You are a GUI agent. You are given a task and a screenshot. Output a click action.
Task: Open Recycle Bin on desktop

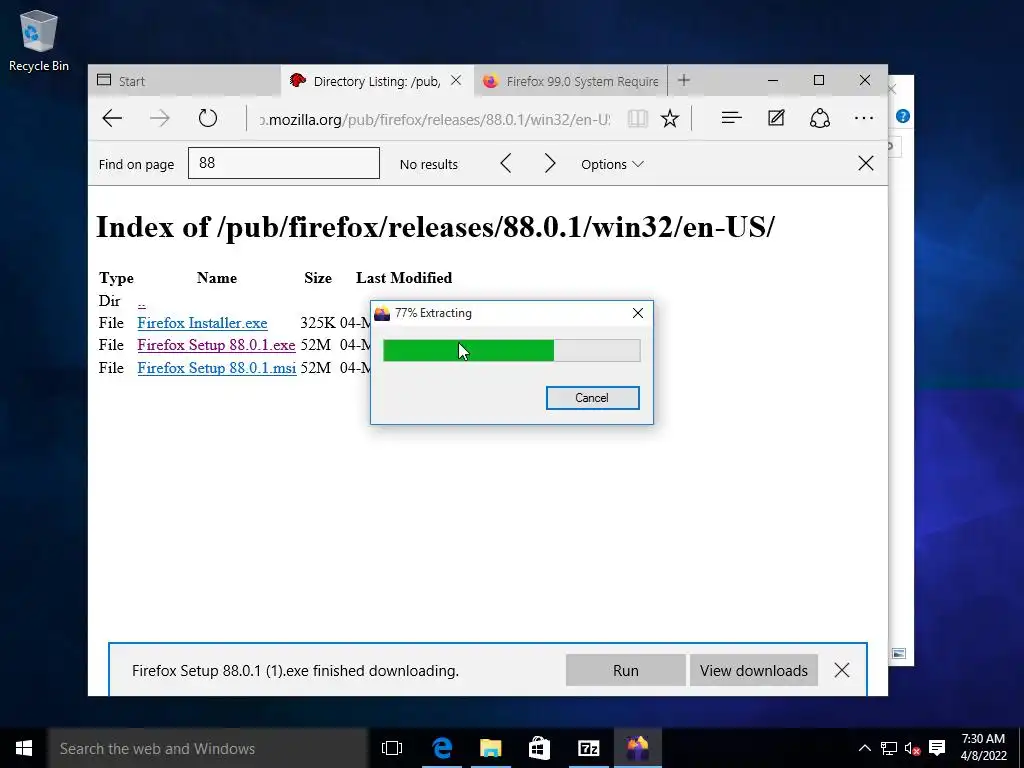(39, 40)
